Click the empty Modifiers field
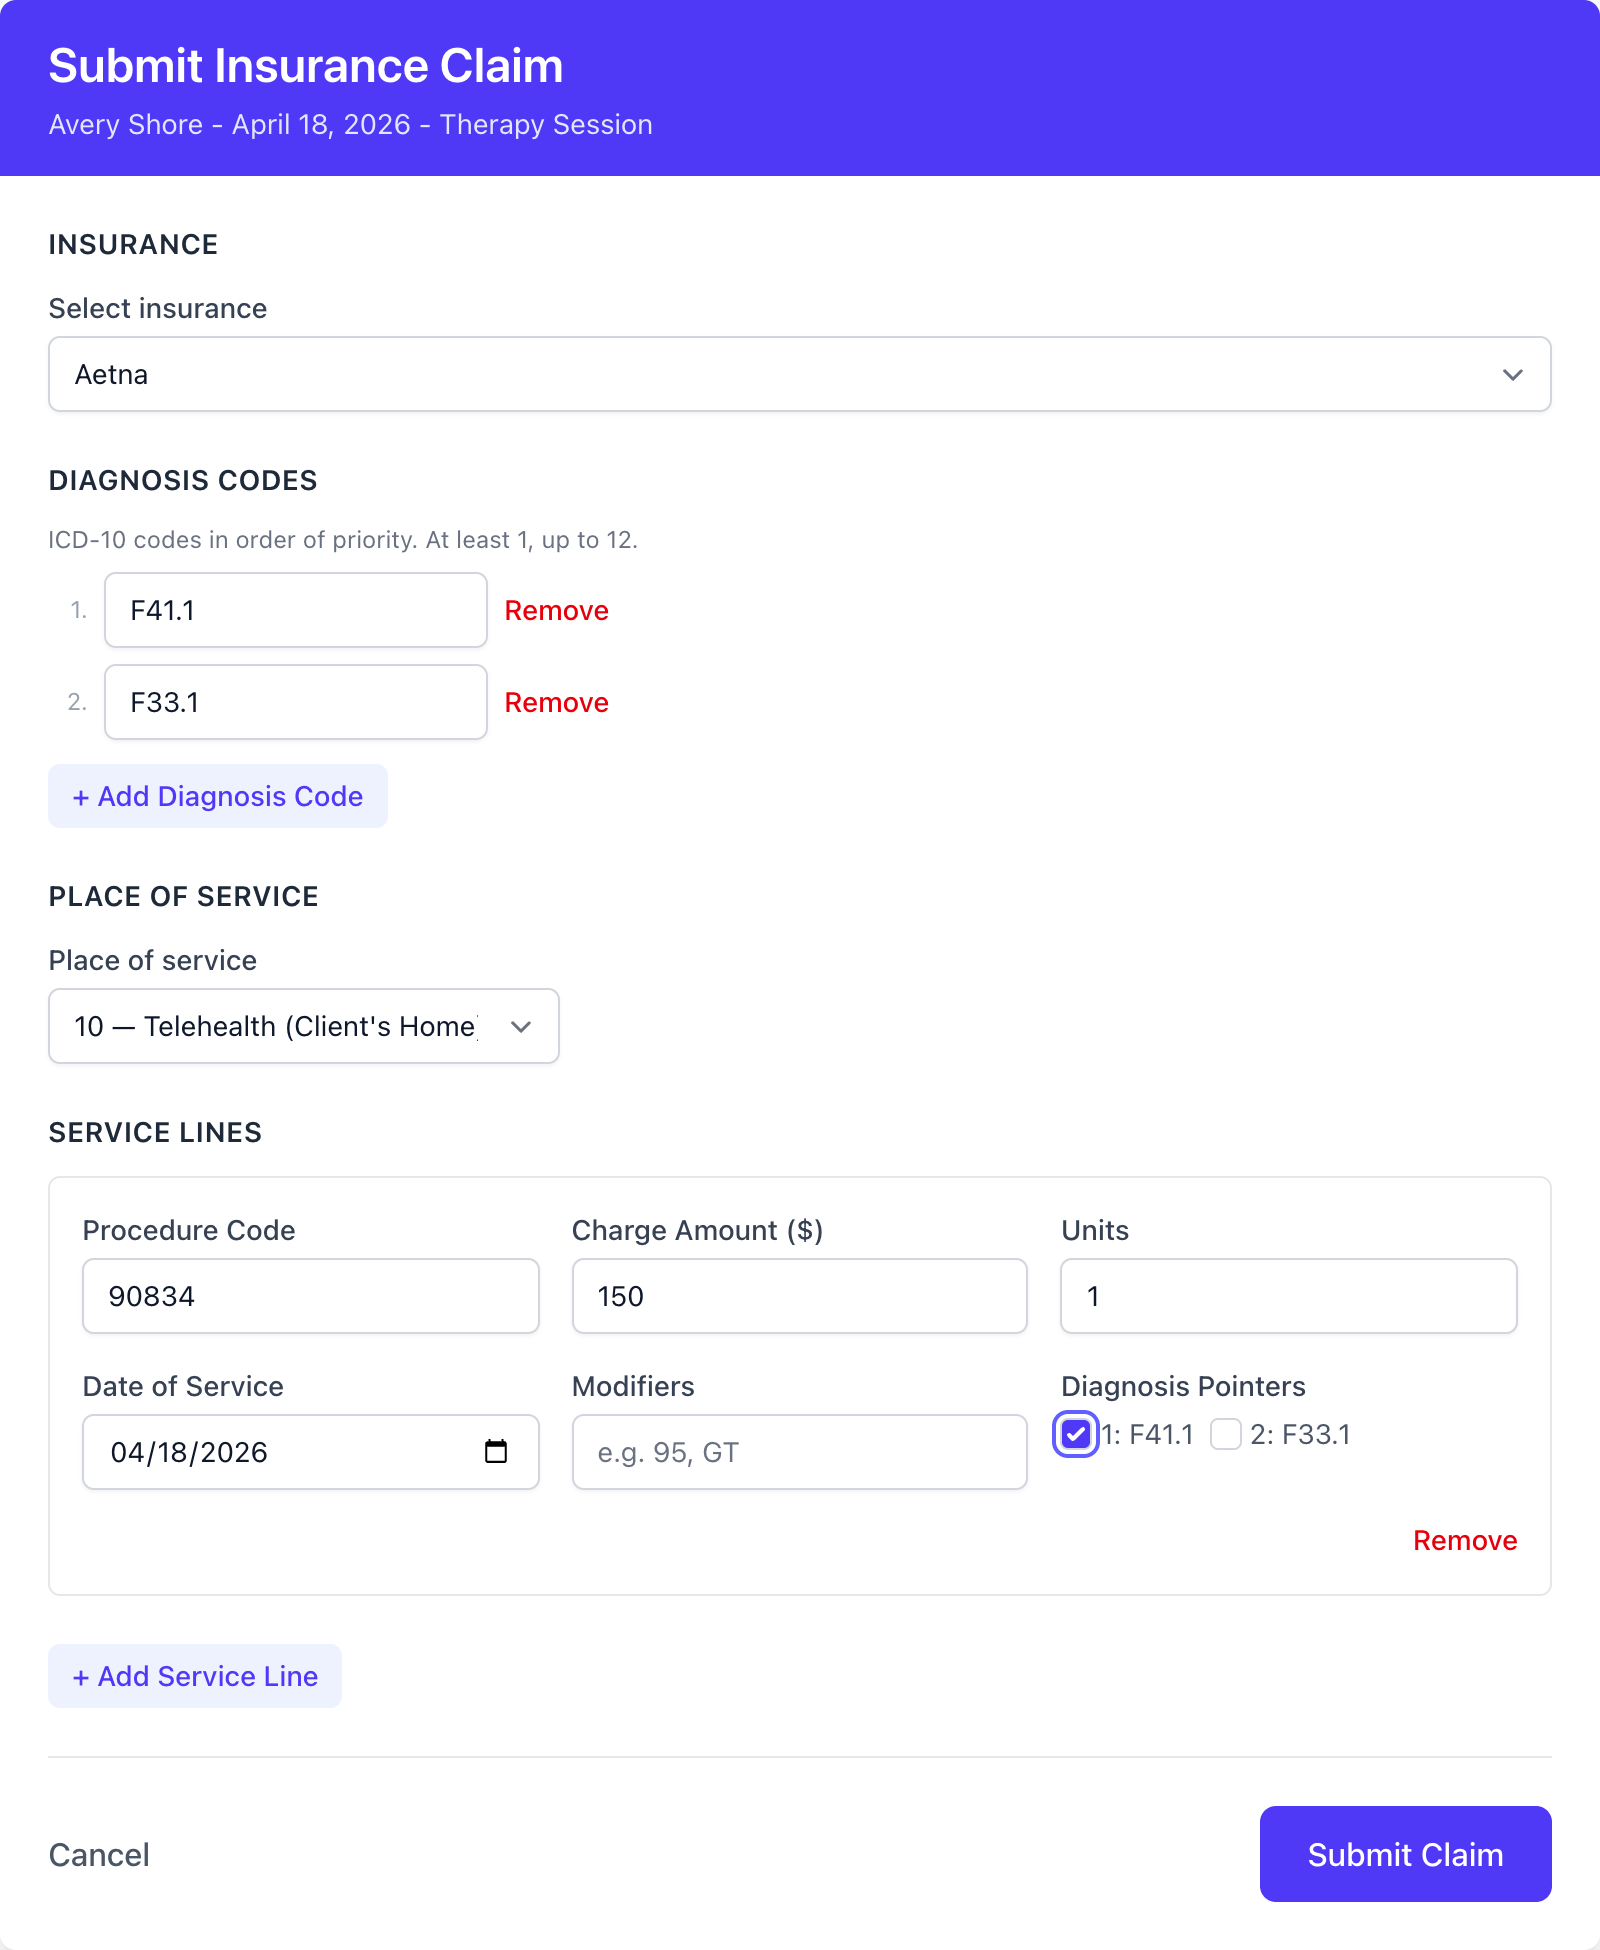Image resolution: width=1600 pixels, height=1950 pixels. (798, 1452)
